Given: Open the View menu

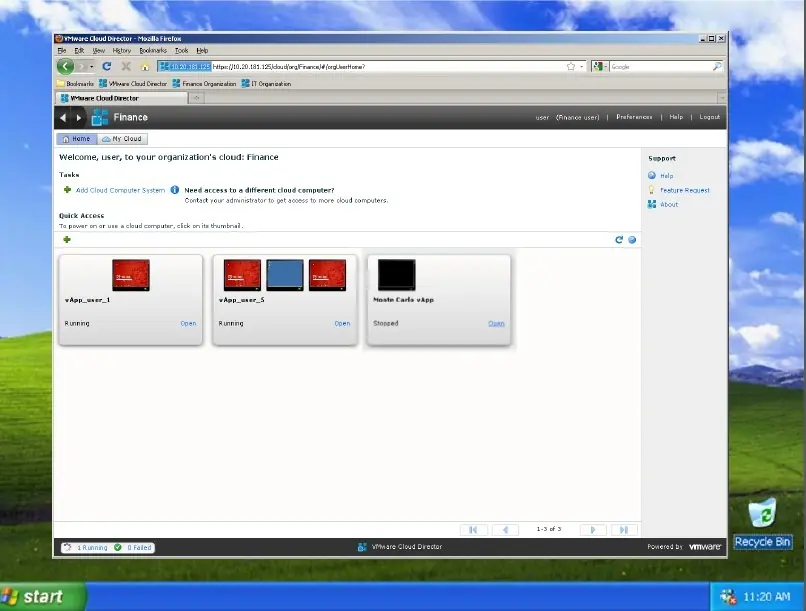Looking at the screenshot, I should click(x=98, y=50).
